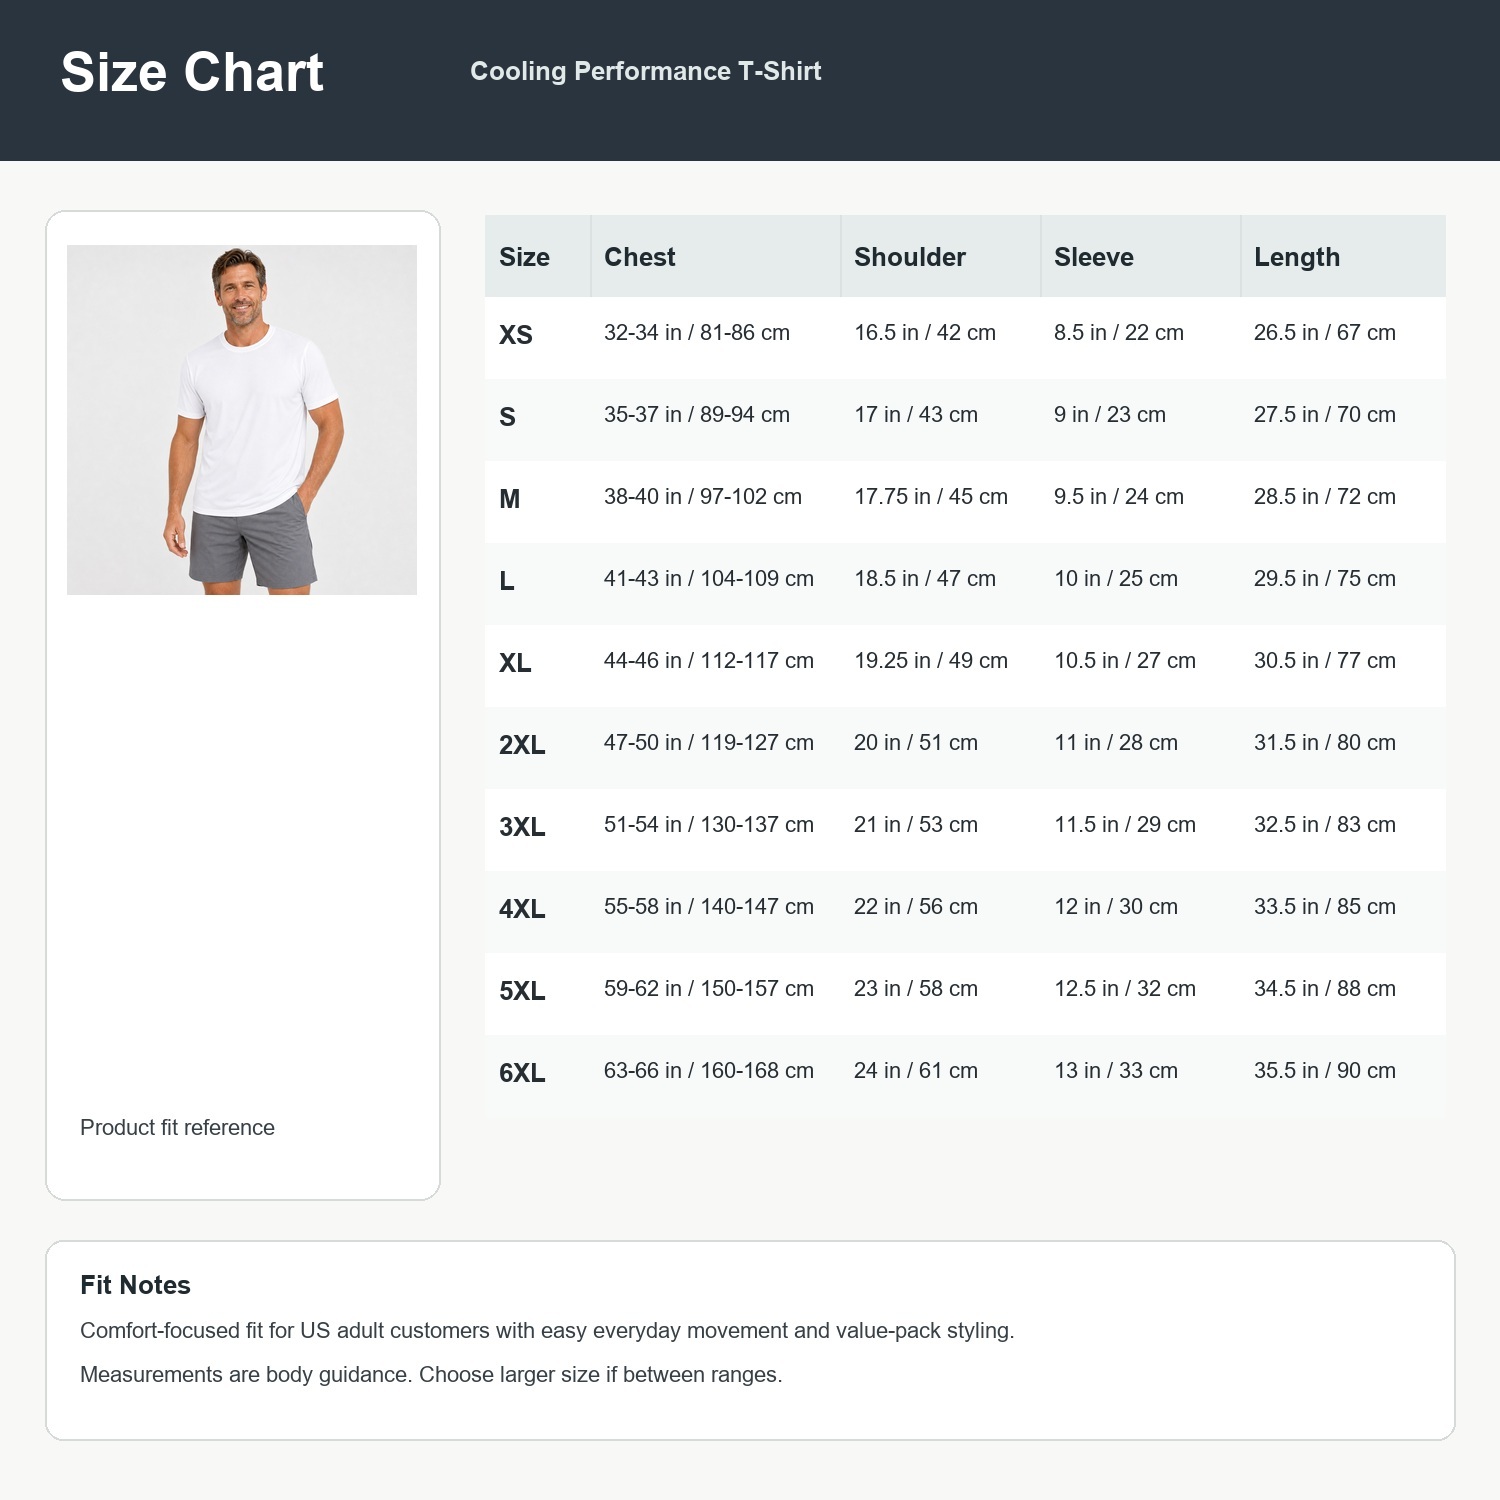Click chest value '44-46 in / 112-117 cm'

709,661
